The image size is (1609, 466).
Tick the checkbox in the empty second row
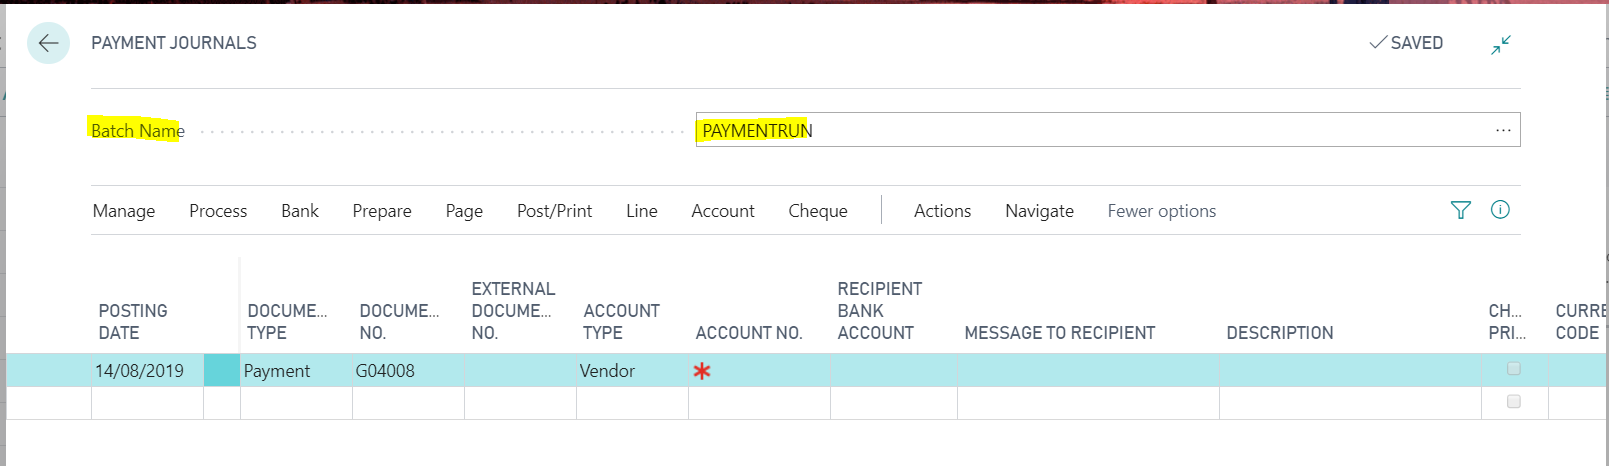click(1513, 401)
